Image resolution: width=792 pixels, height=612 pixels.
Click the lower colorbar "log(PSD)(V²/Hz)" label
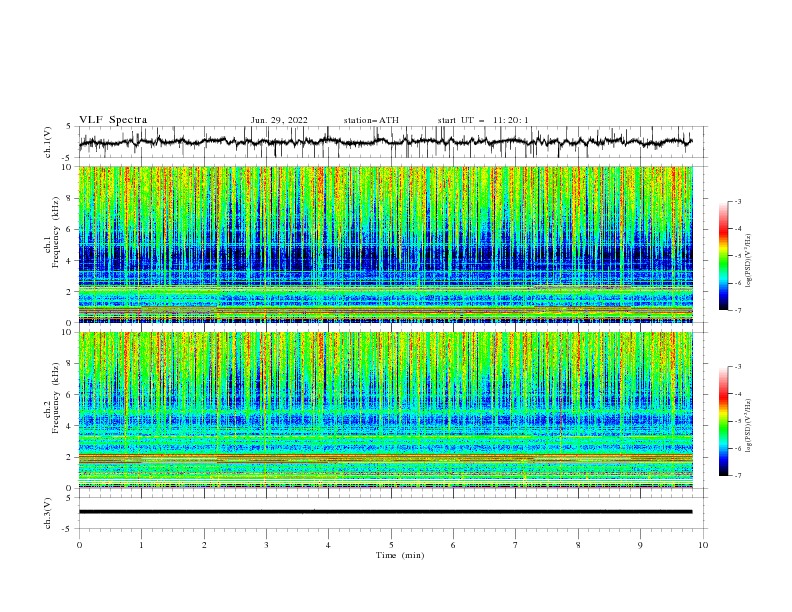(x=749, y=426)
